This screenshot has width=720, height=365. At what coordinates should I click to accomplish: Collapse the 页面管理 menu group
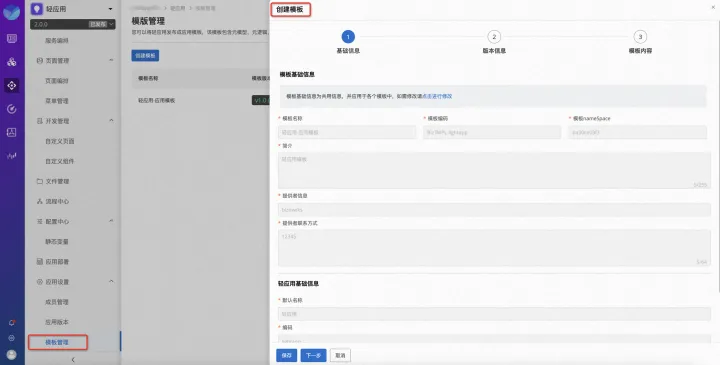111,60
